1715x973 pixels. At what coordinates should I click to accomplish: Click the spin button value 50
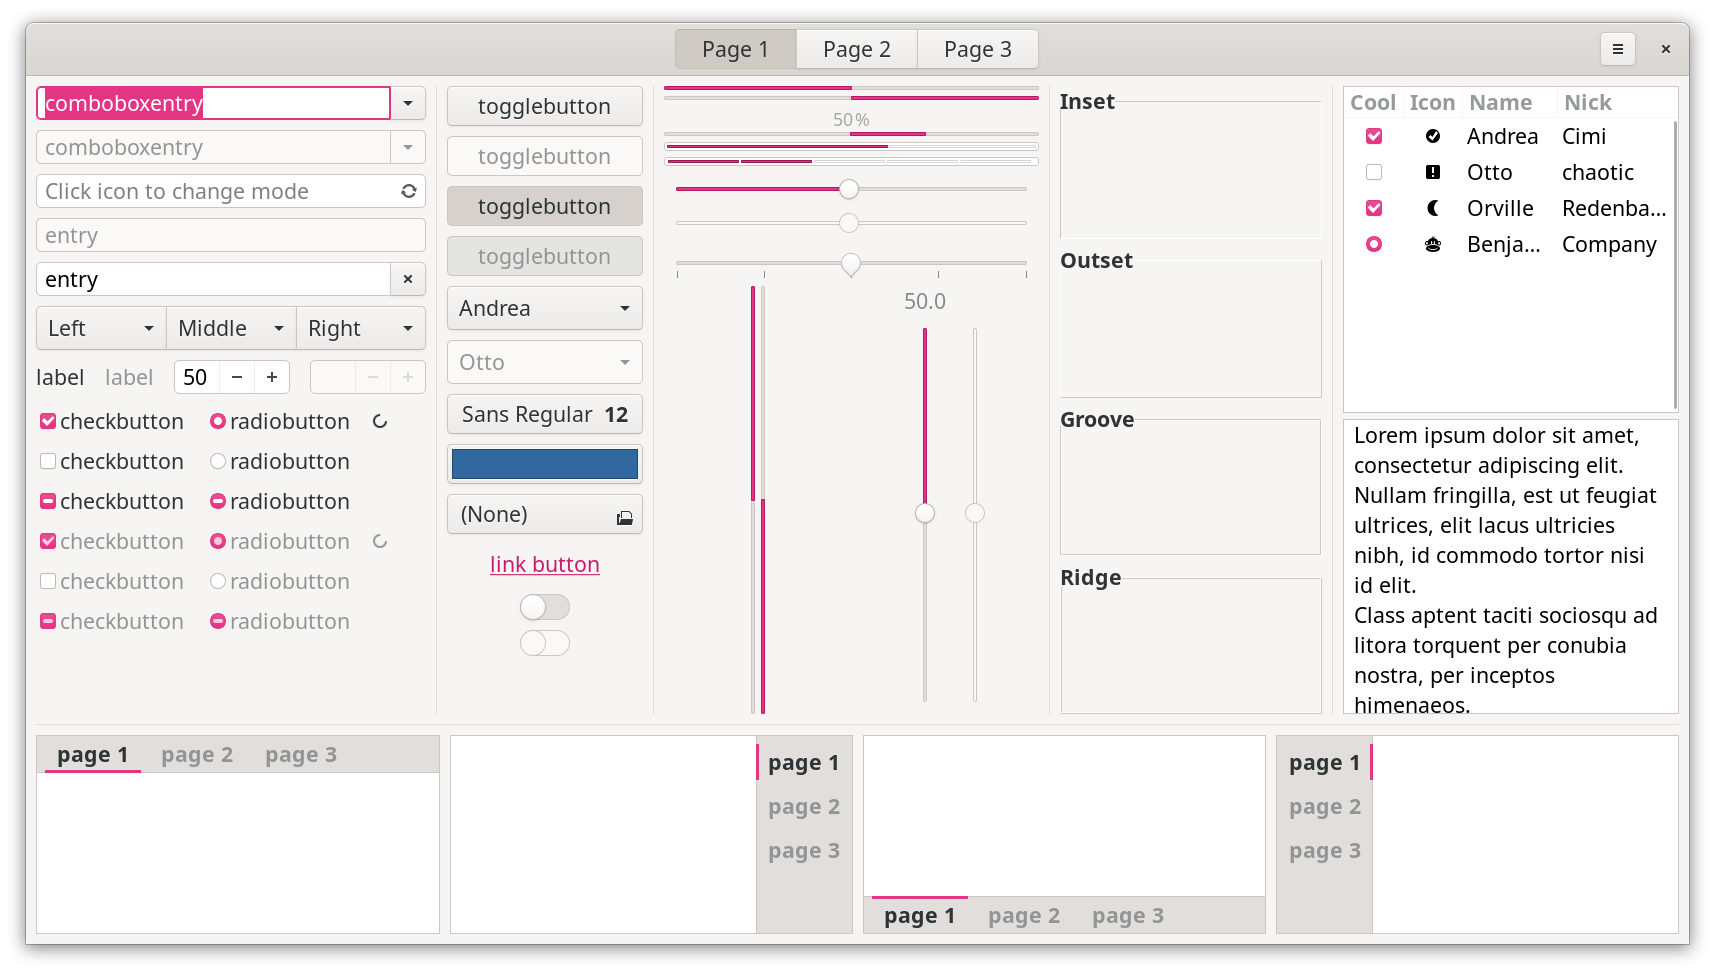pos(197,377)
